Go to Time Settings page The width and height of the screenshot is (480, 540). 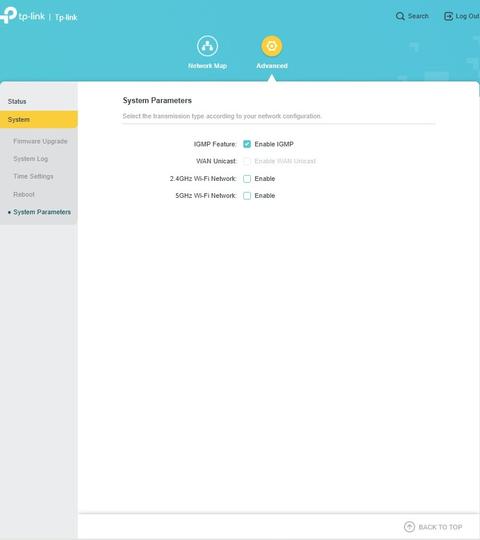tap(33, 176)
